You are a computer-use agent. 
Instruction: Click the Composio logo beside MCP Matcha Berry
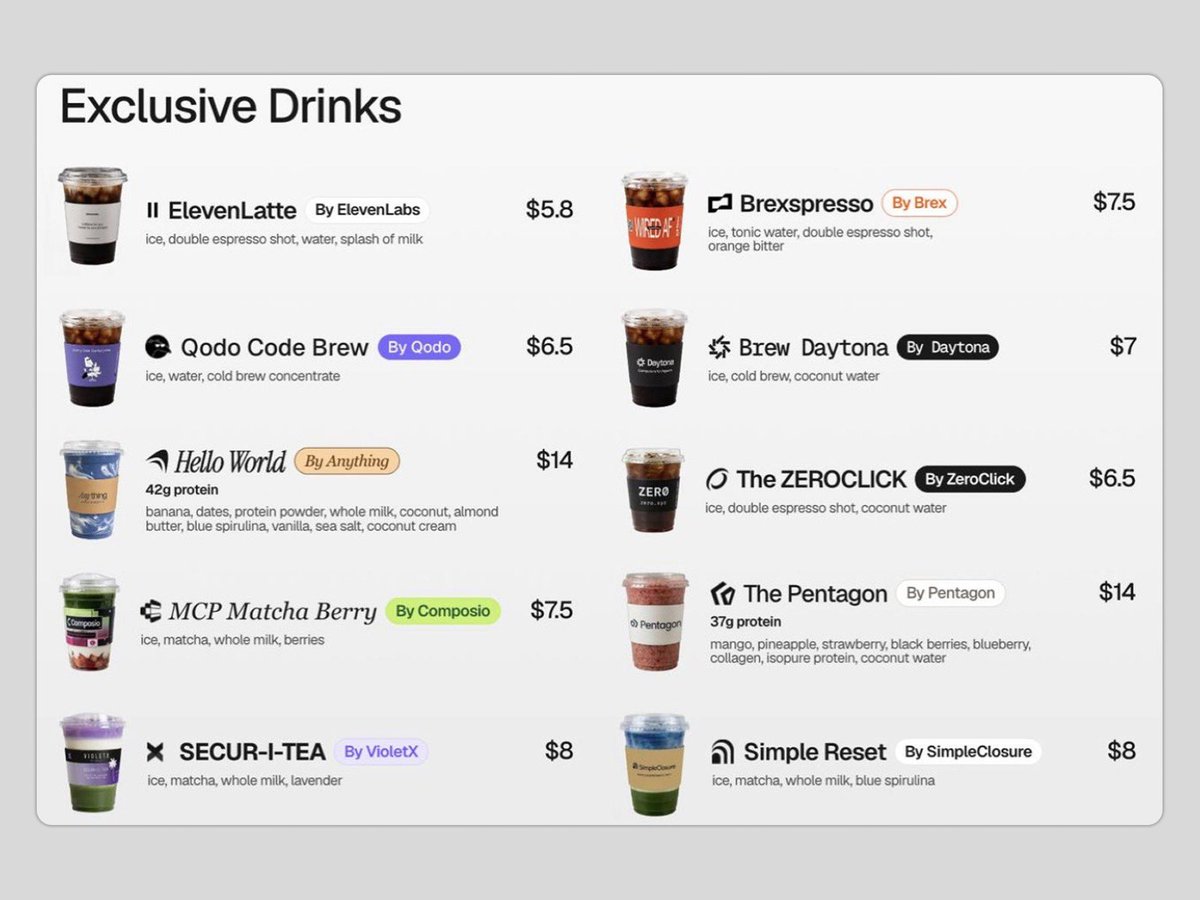point(150,611)
